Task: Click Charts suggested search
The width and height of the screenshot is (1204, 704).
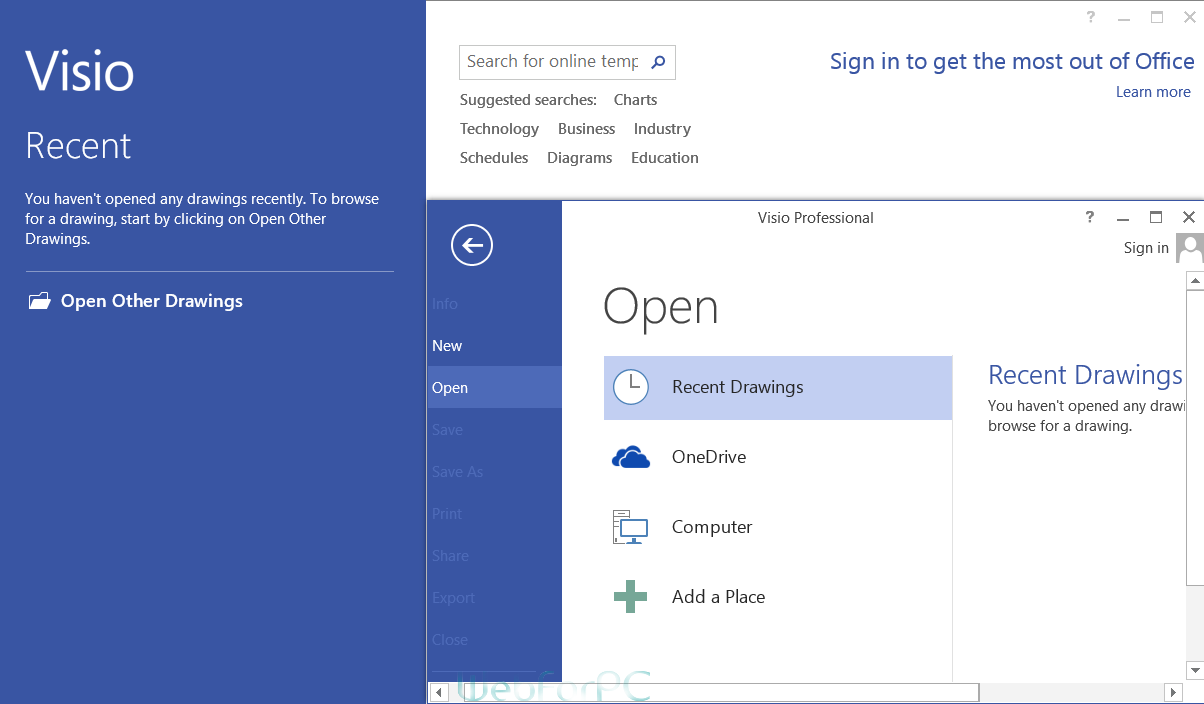Action: point(635,100)
